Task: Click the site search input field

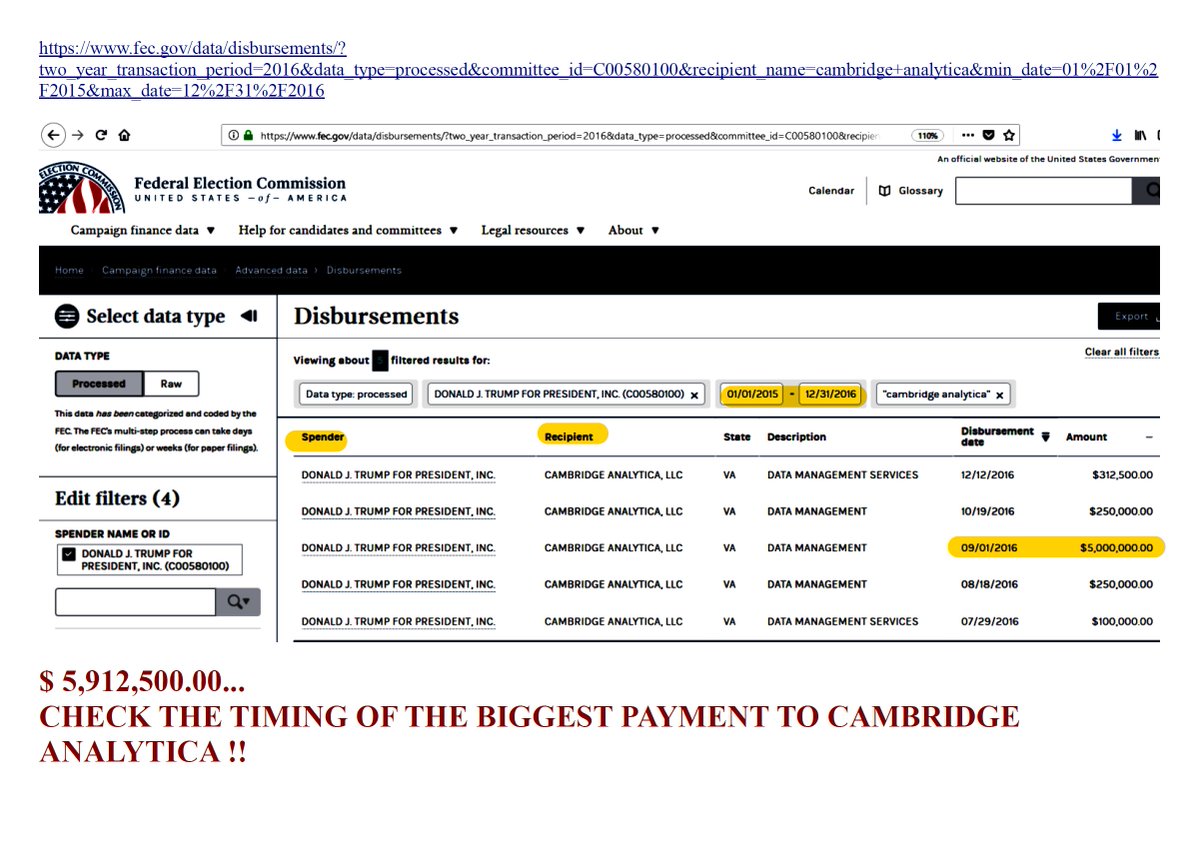Action: pyautogui.click(x=1043, y=191)
